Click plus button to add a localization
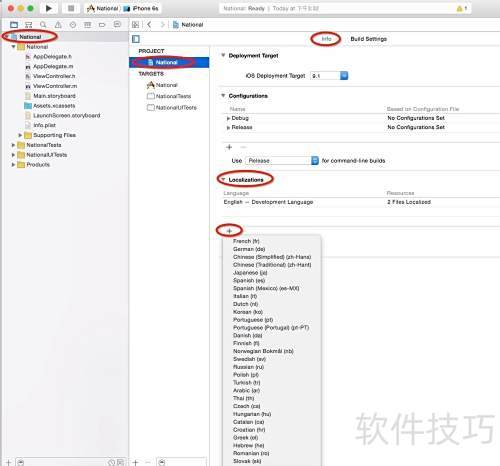This screenshot has height=466, width=500. coord(229,231)
